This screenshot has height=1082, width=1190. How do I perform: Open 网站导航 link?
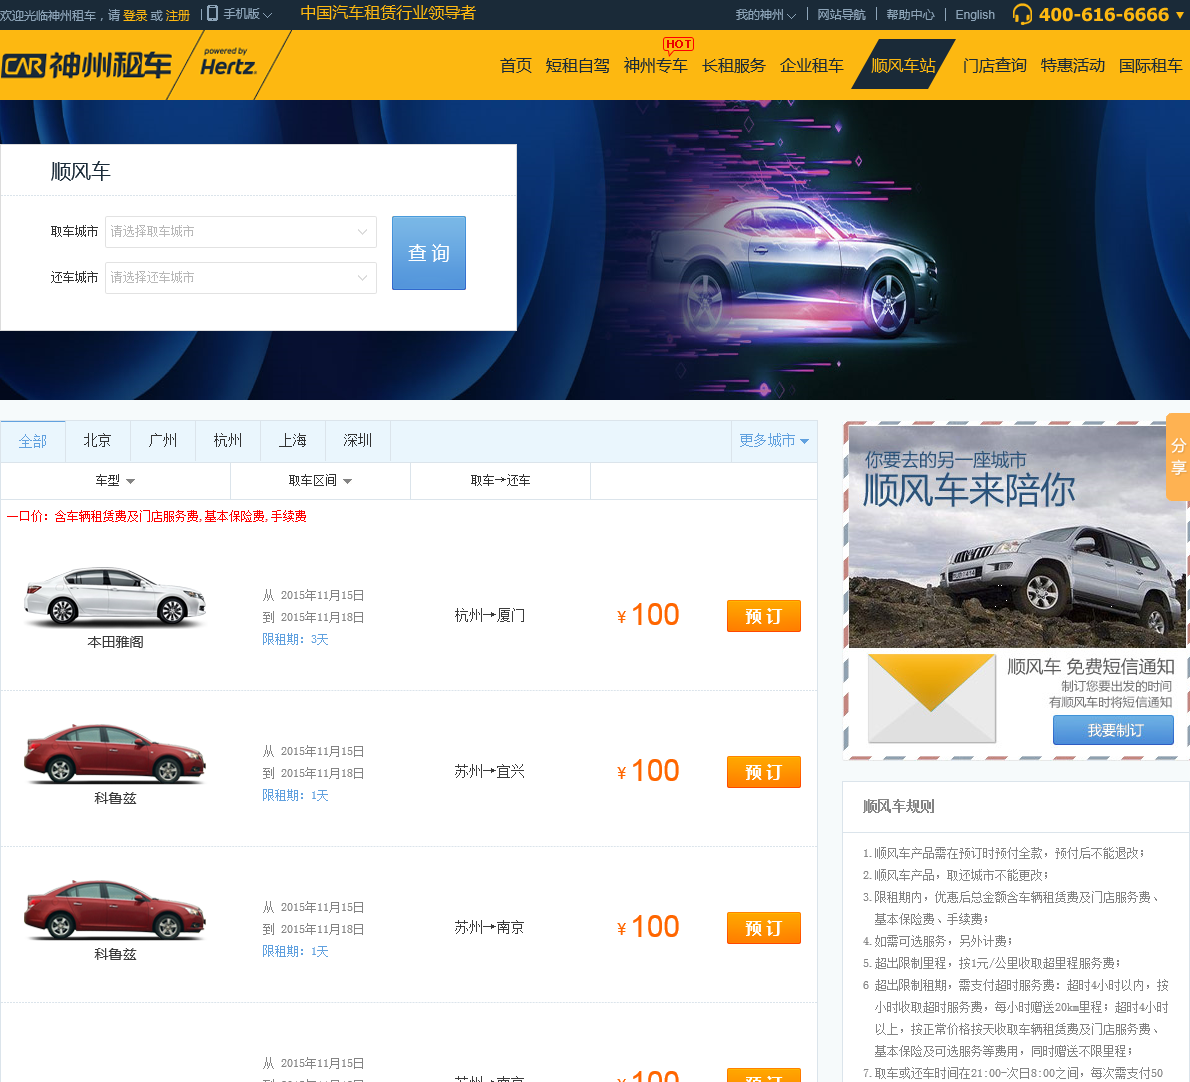coord(841,14)
